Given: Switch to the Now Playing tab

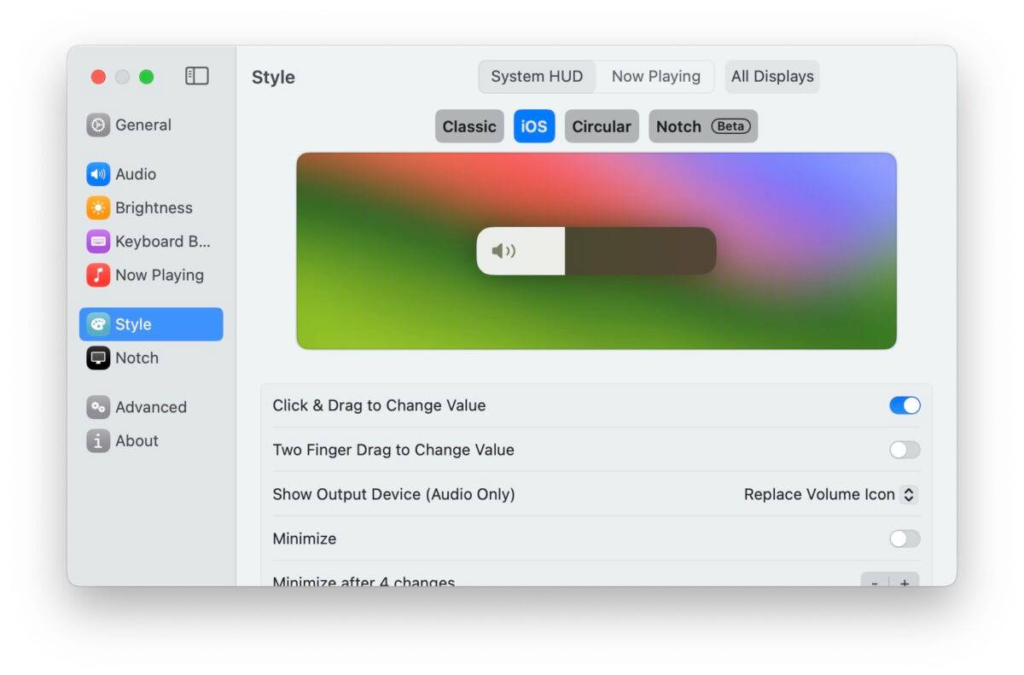Looking at the screenshot, I should (x=656, y=76).
